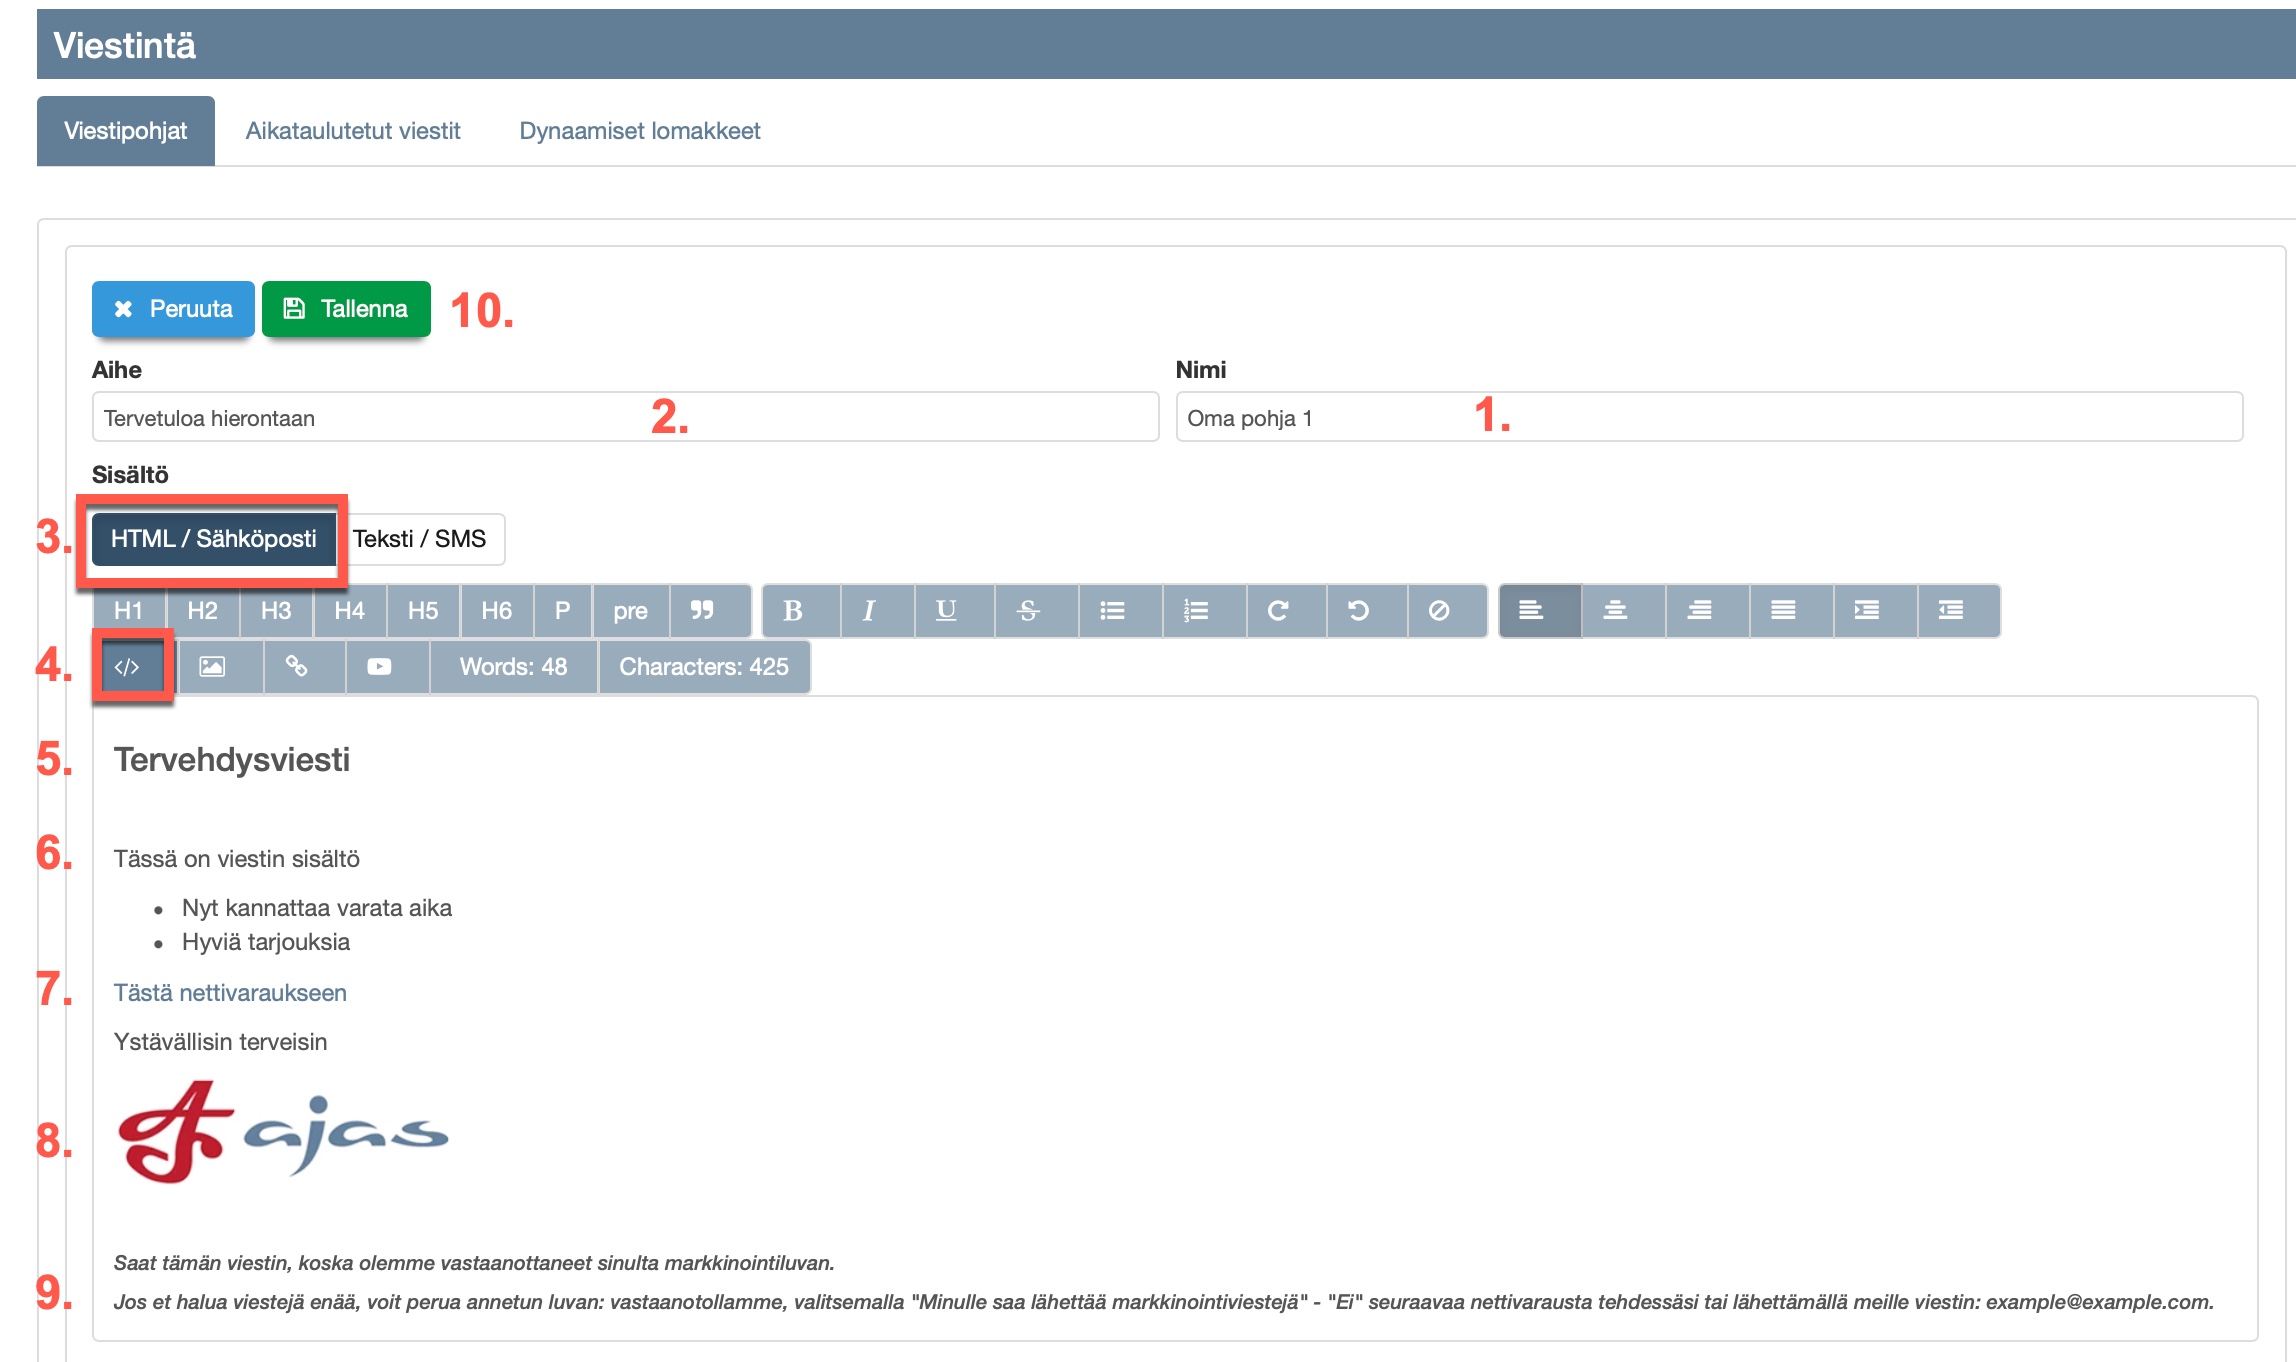Click the insert video icon
The width and height of the screenshot is (2296, 1362).
379,667
